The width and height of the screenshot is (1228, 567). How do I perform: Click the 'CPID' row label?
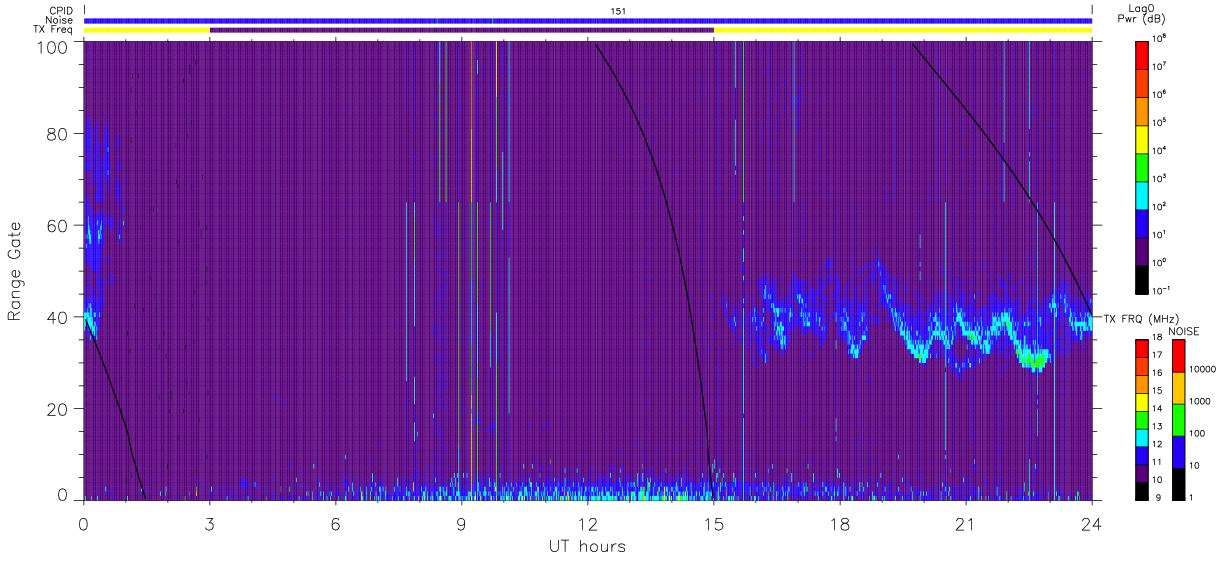pyautogui.click(x=60, y=10)
